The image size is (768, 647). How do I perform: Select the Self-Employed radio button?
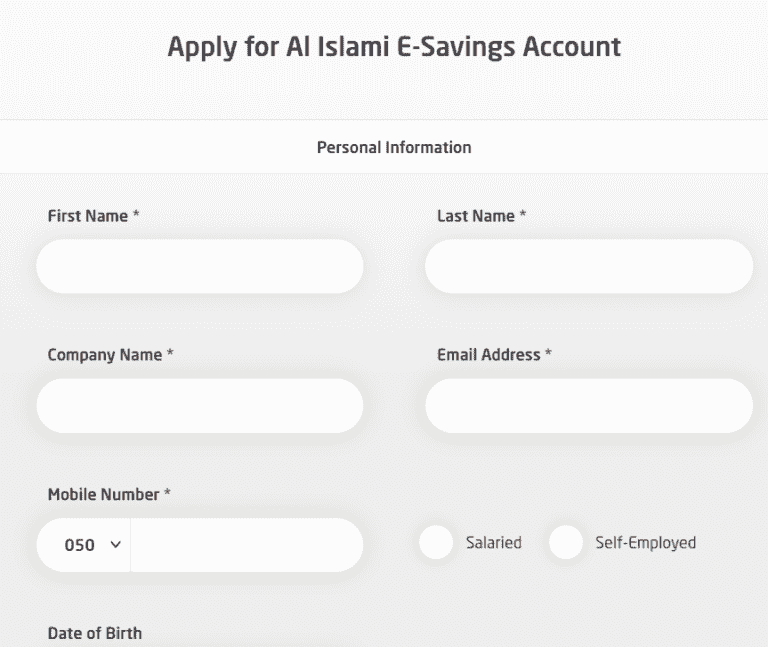[566, 542]
